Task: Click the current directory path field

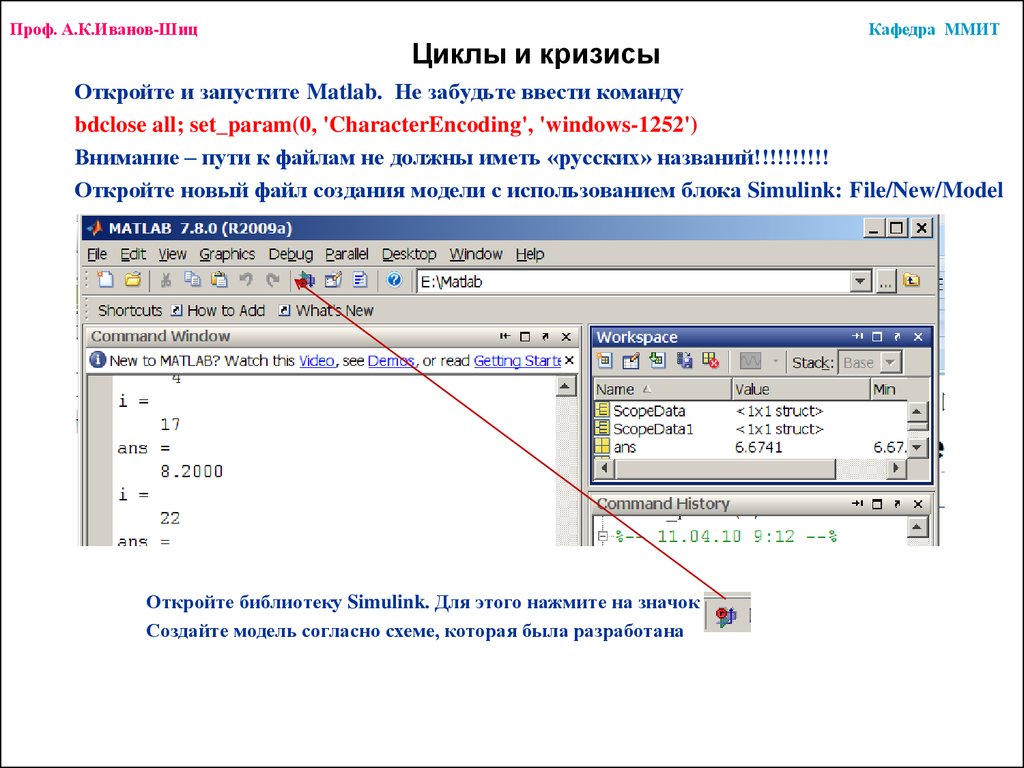Action: [633, 281]
